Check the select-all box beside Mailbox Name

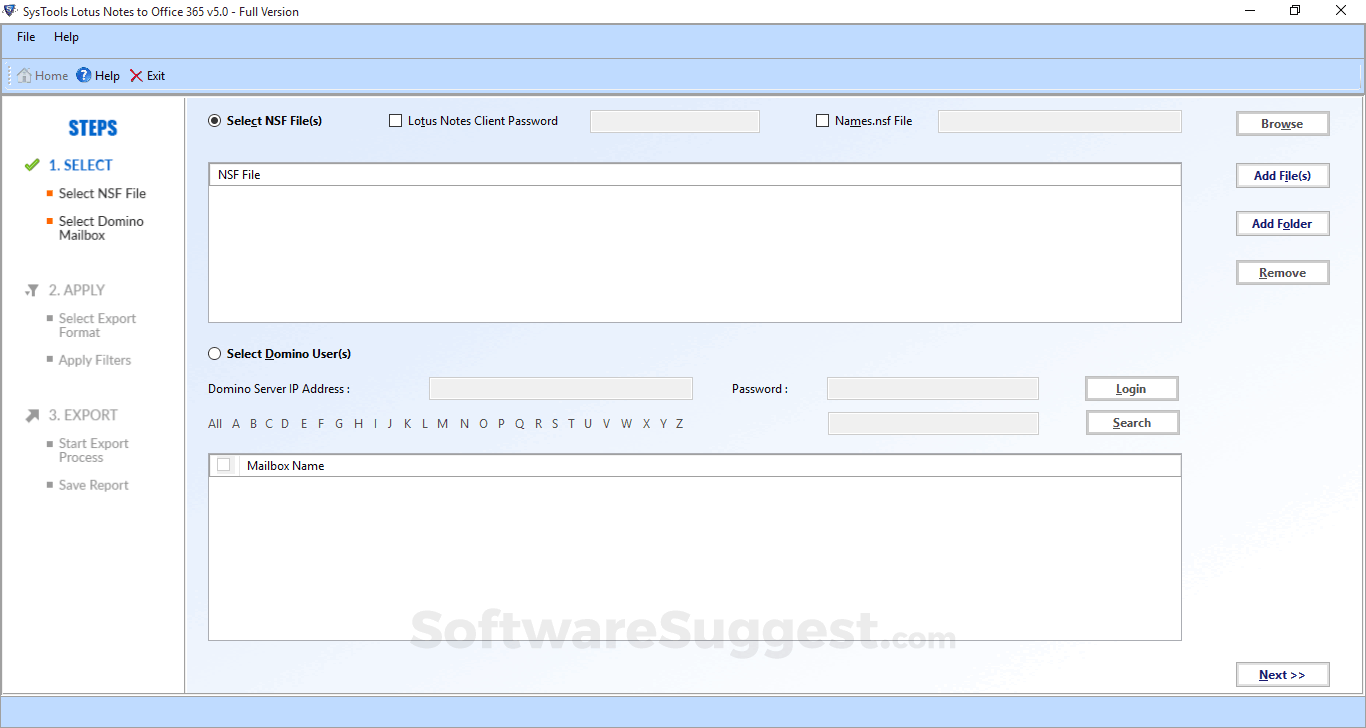tap(223, 465)
